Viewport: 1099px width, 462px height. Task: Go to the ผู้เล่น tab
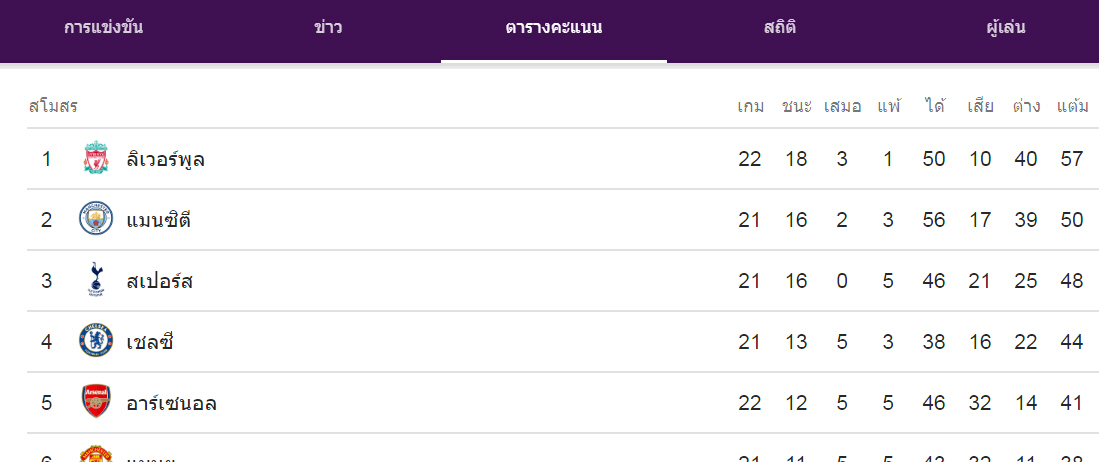(1005, 28)
